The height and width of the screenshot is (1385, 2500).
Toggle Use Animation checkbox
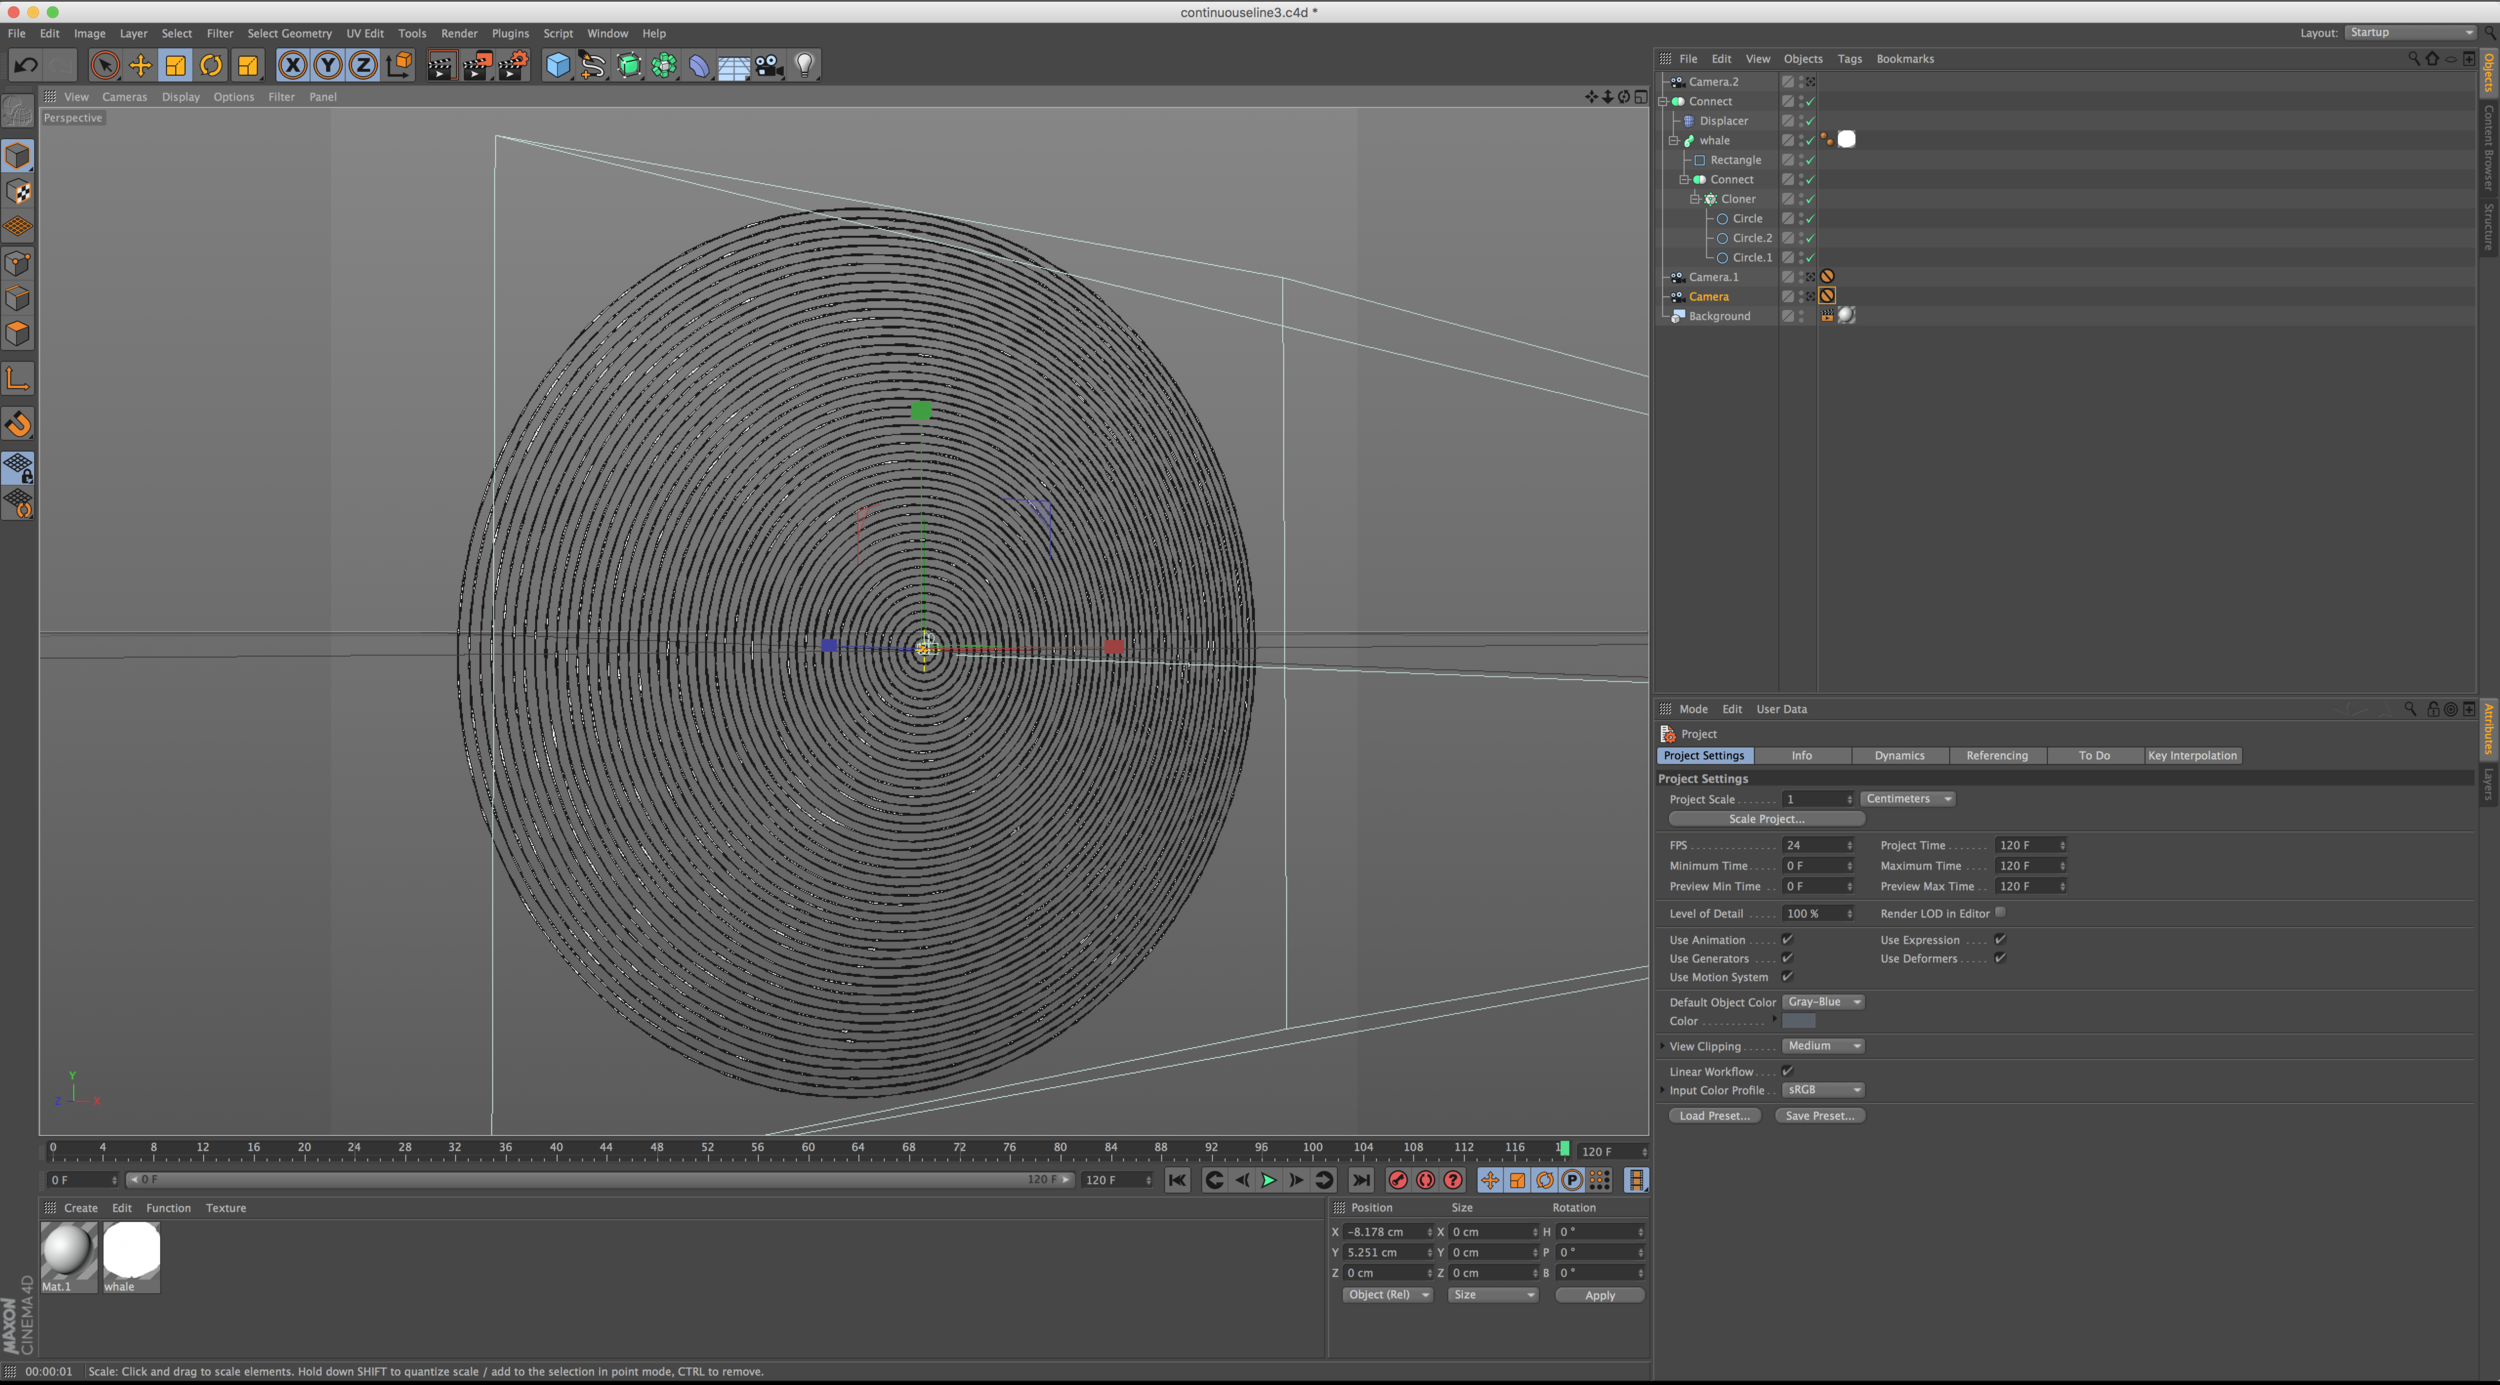point(1787,939)
